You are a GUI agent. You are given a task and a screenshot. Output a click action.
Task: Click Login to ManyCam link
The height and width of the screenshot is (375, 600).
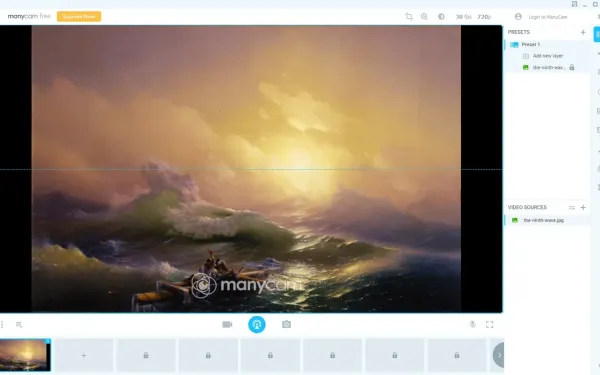[x=548, y=17]
